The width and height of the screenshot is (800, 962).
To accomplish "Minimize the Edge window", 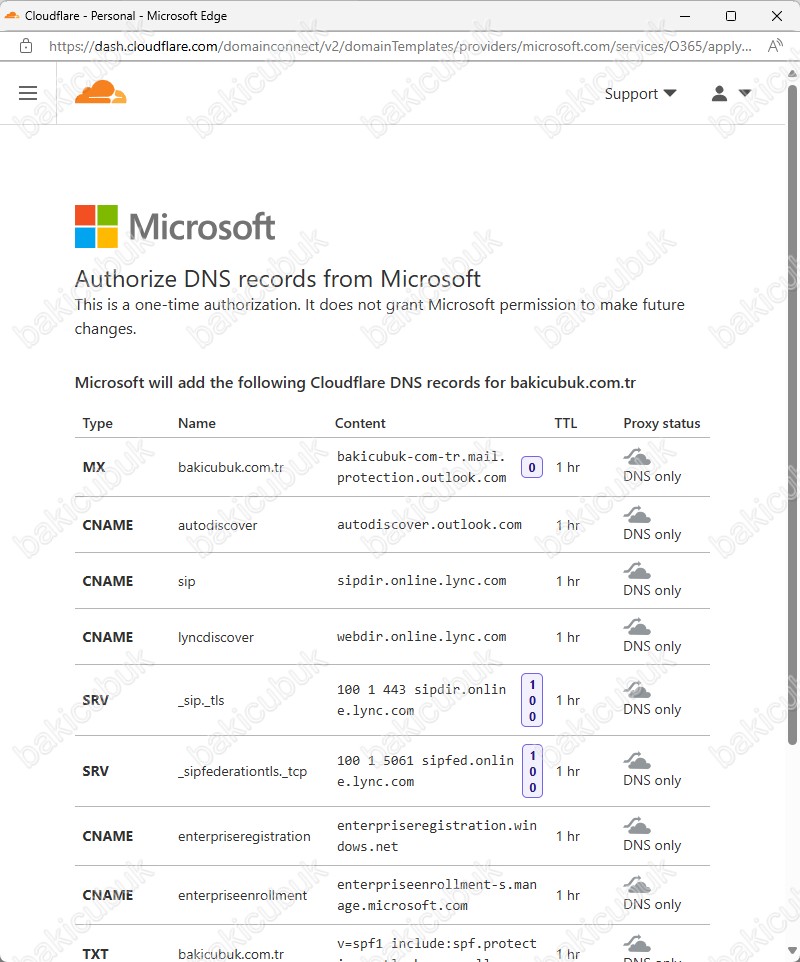I will click(685, 16).
